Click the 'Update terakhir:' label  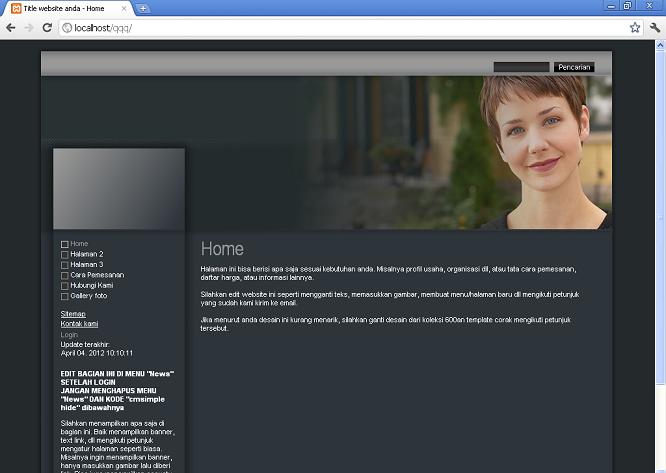coord(85,345)
